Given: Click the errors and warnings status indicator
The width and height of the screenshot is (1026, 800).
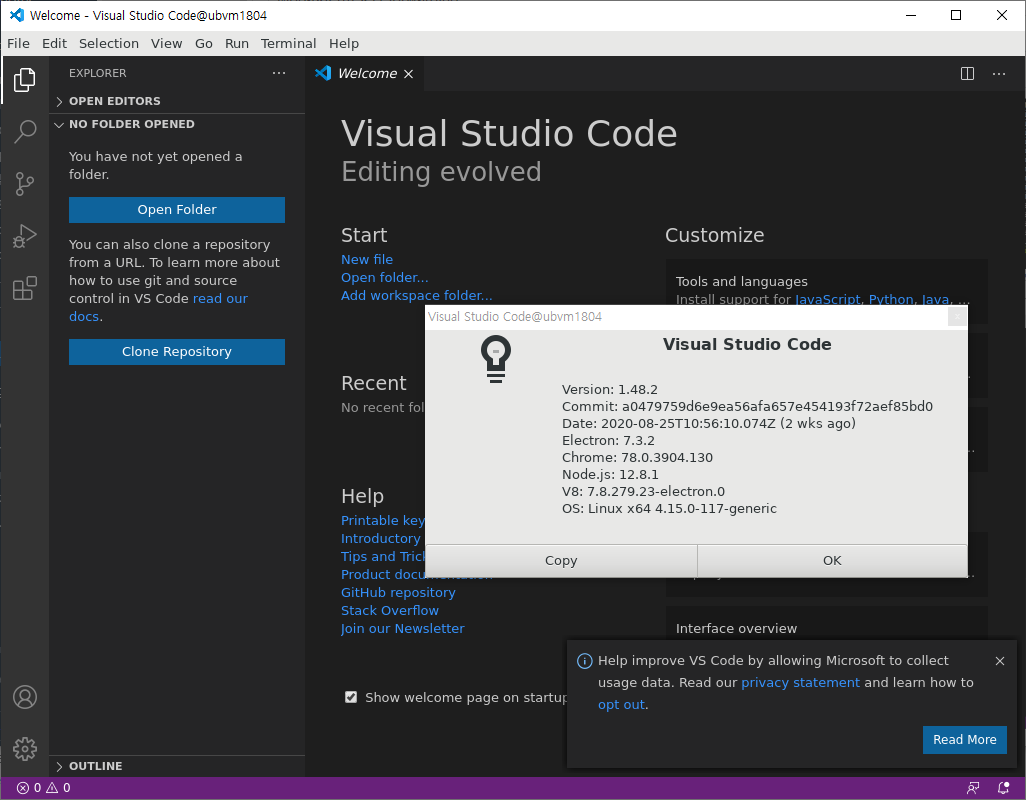Looking at the screenshot, I should pos(43,788).
